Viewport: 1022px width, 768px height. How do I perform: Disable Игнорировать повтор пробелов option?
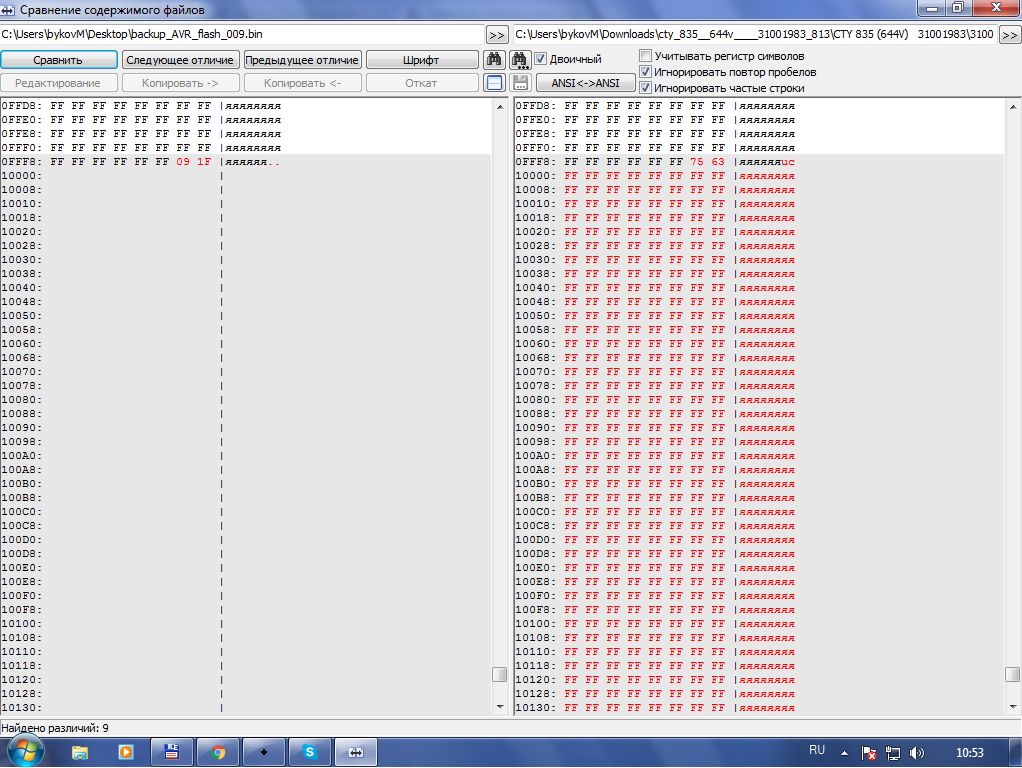coord(645,72)
